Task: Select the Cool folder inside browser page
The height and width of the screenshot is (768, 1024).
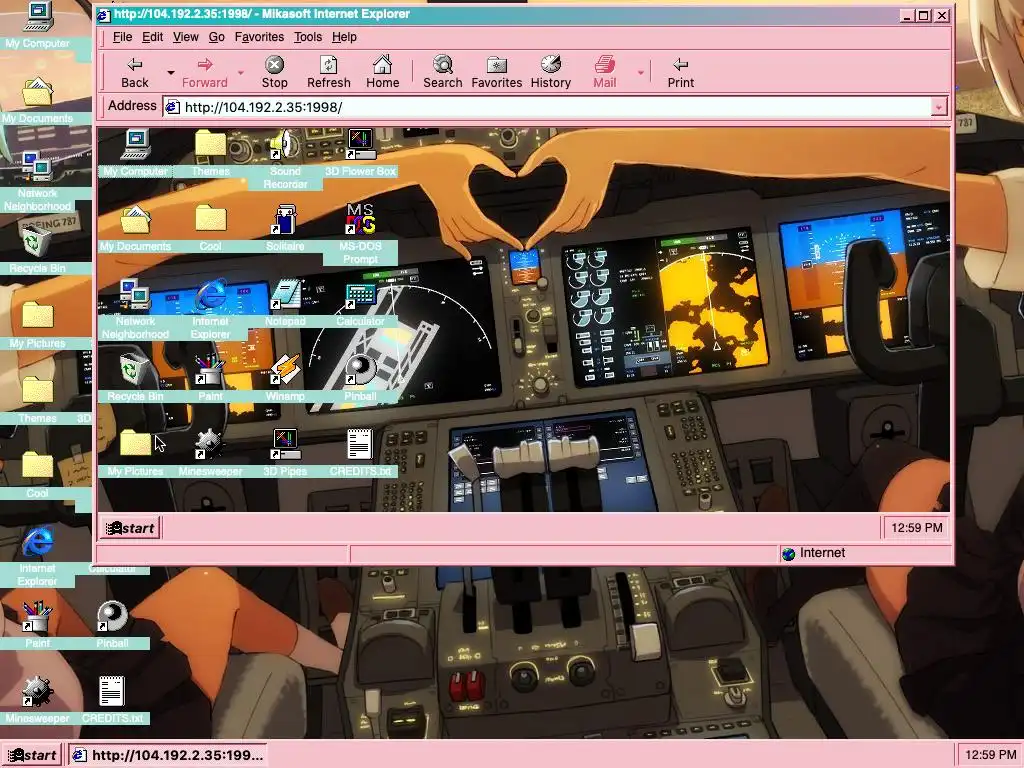Action: pyautogui.click(x=210, y=228)
